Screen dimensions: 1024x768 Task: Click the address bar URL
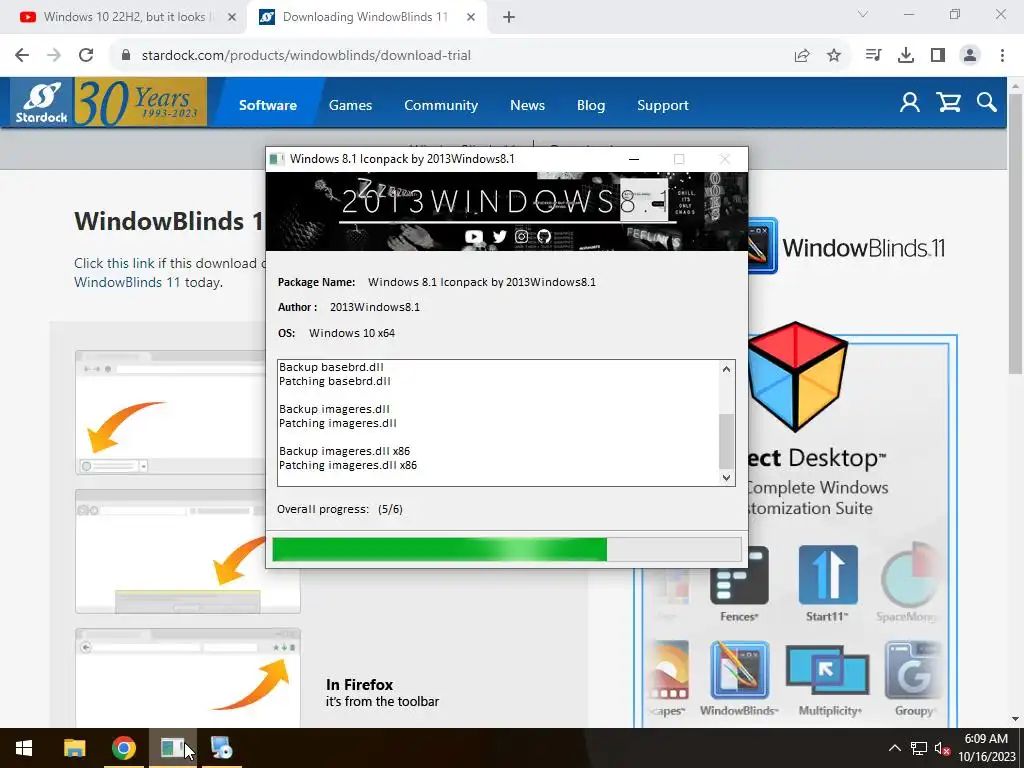(x=306, y=56)
